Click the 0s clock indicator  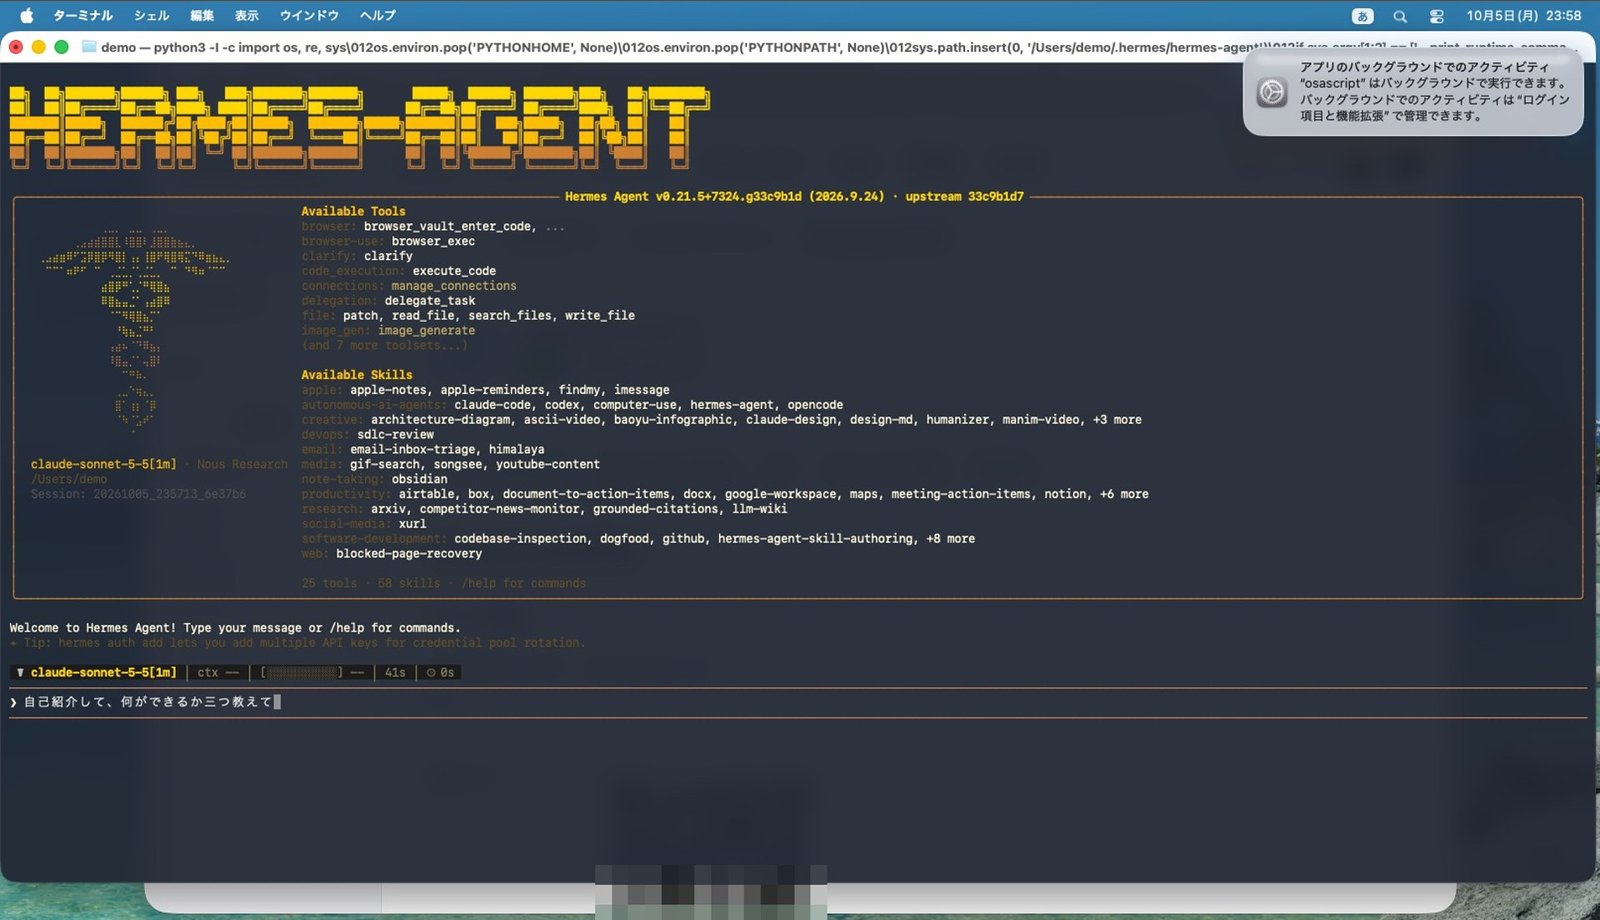click(x=441, y=672)
